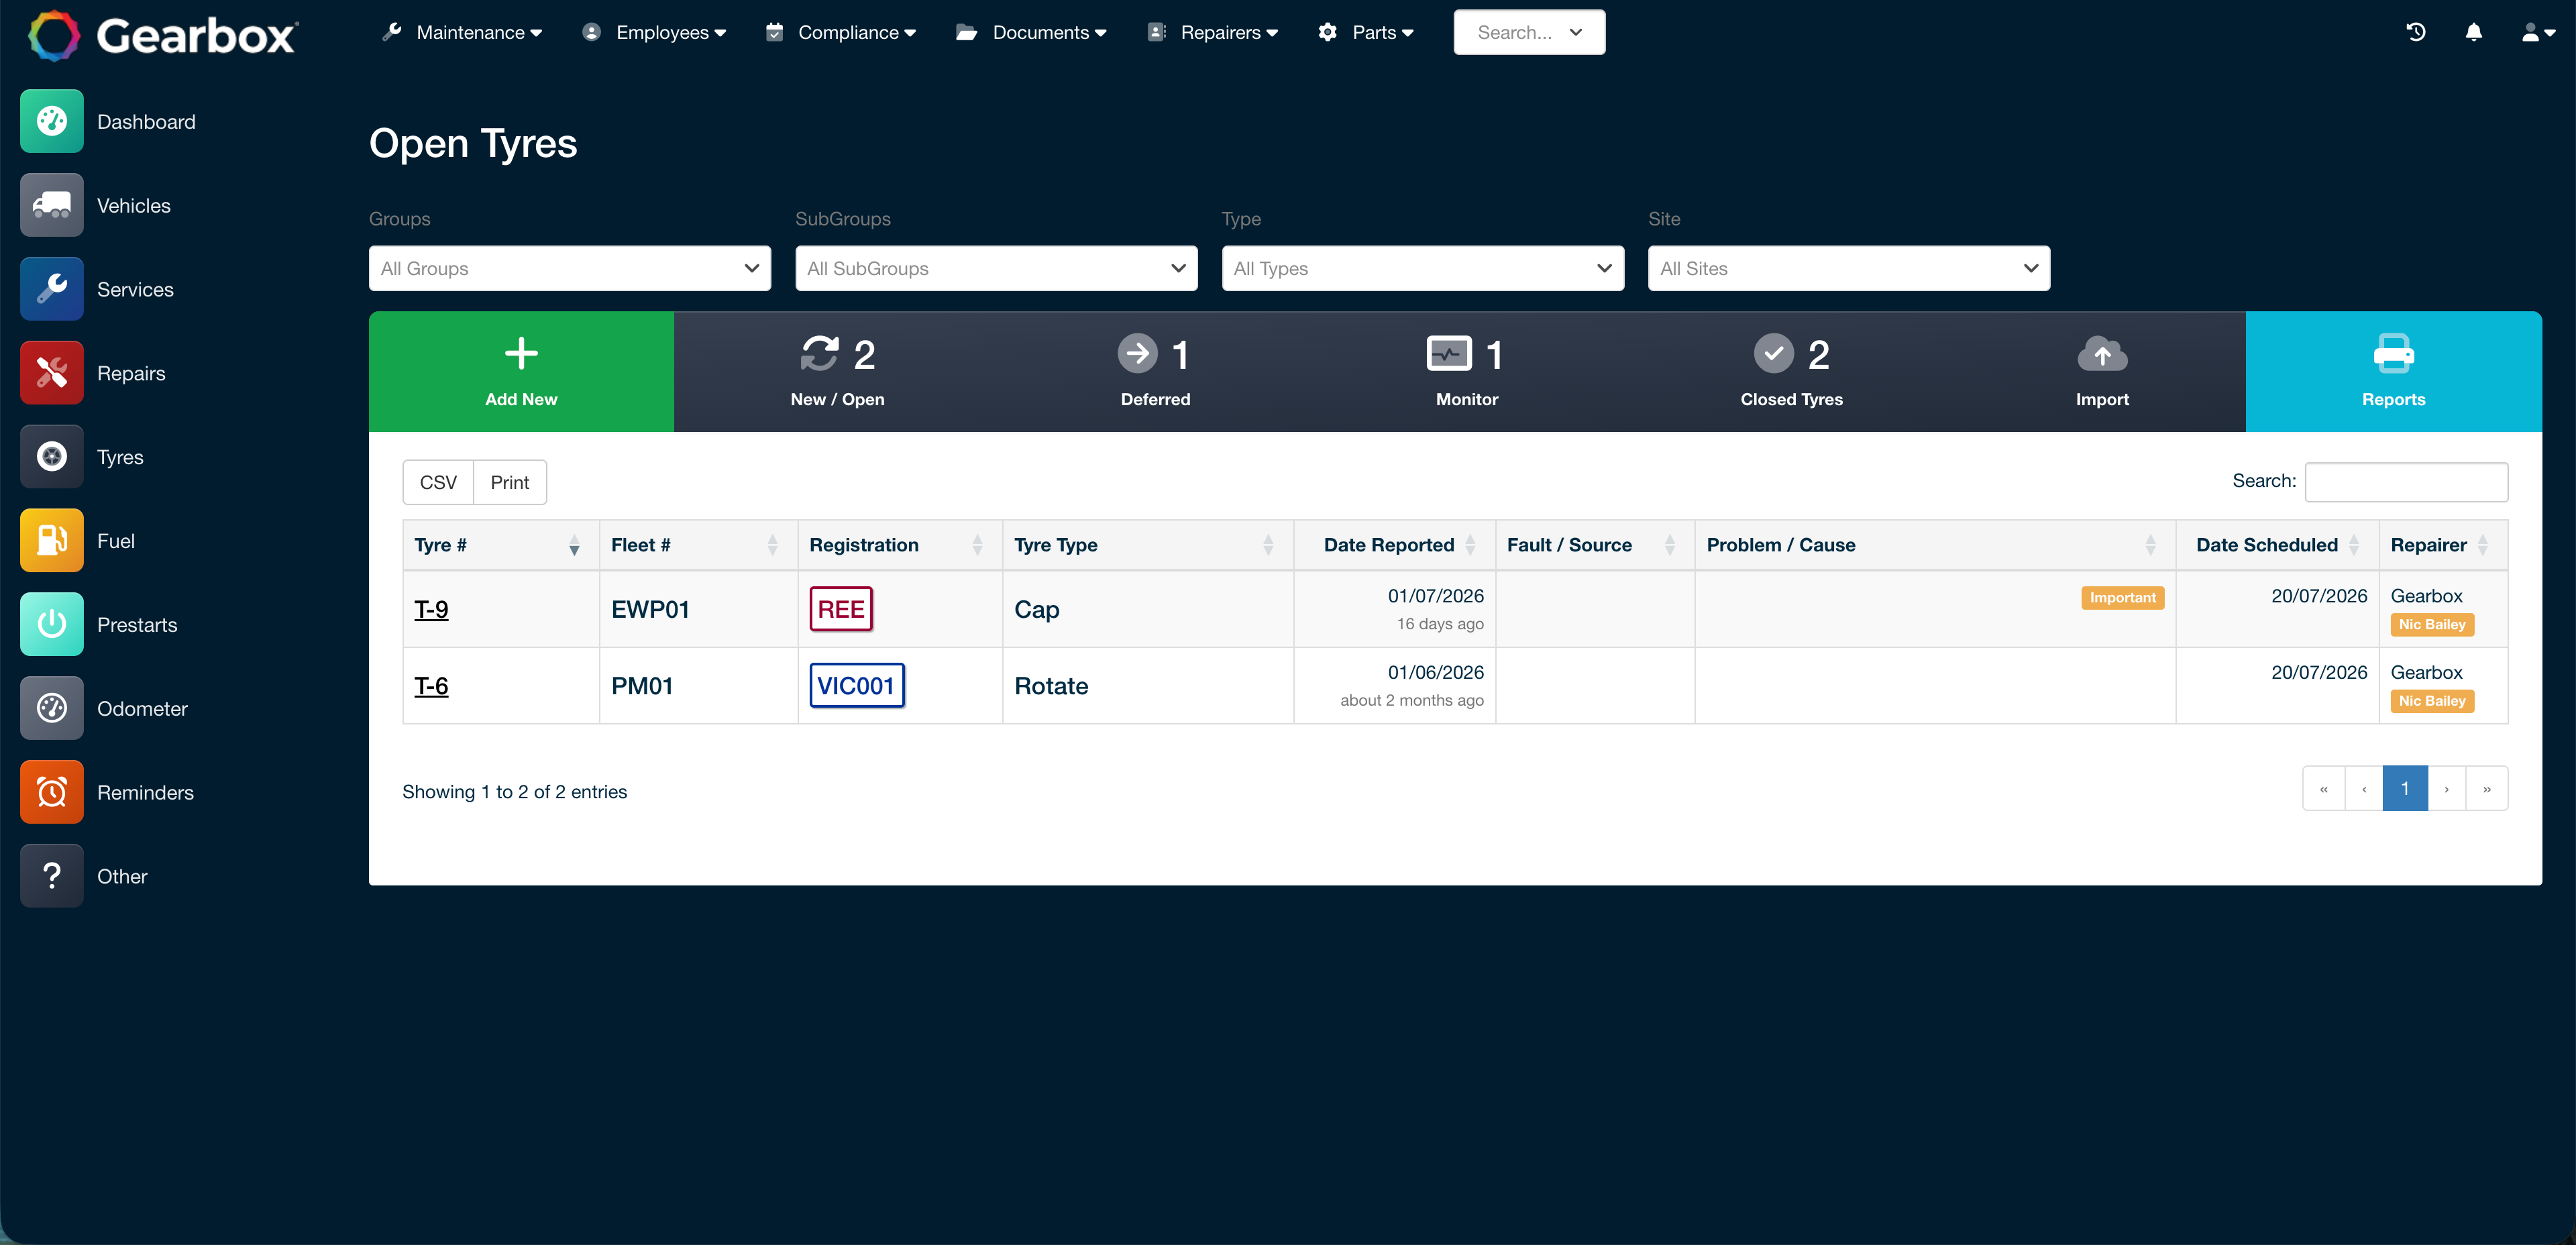Click the REE registration plate
Viewport: 2576px width, 1245px height.
point(840,609)
